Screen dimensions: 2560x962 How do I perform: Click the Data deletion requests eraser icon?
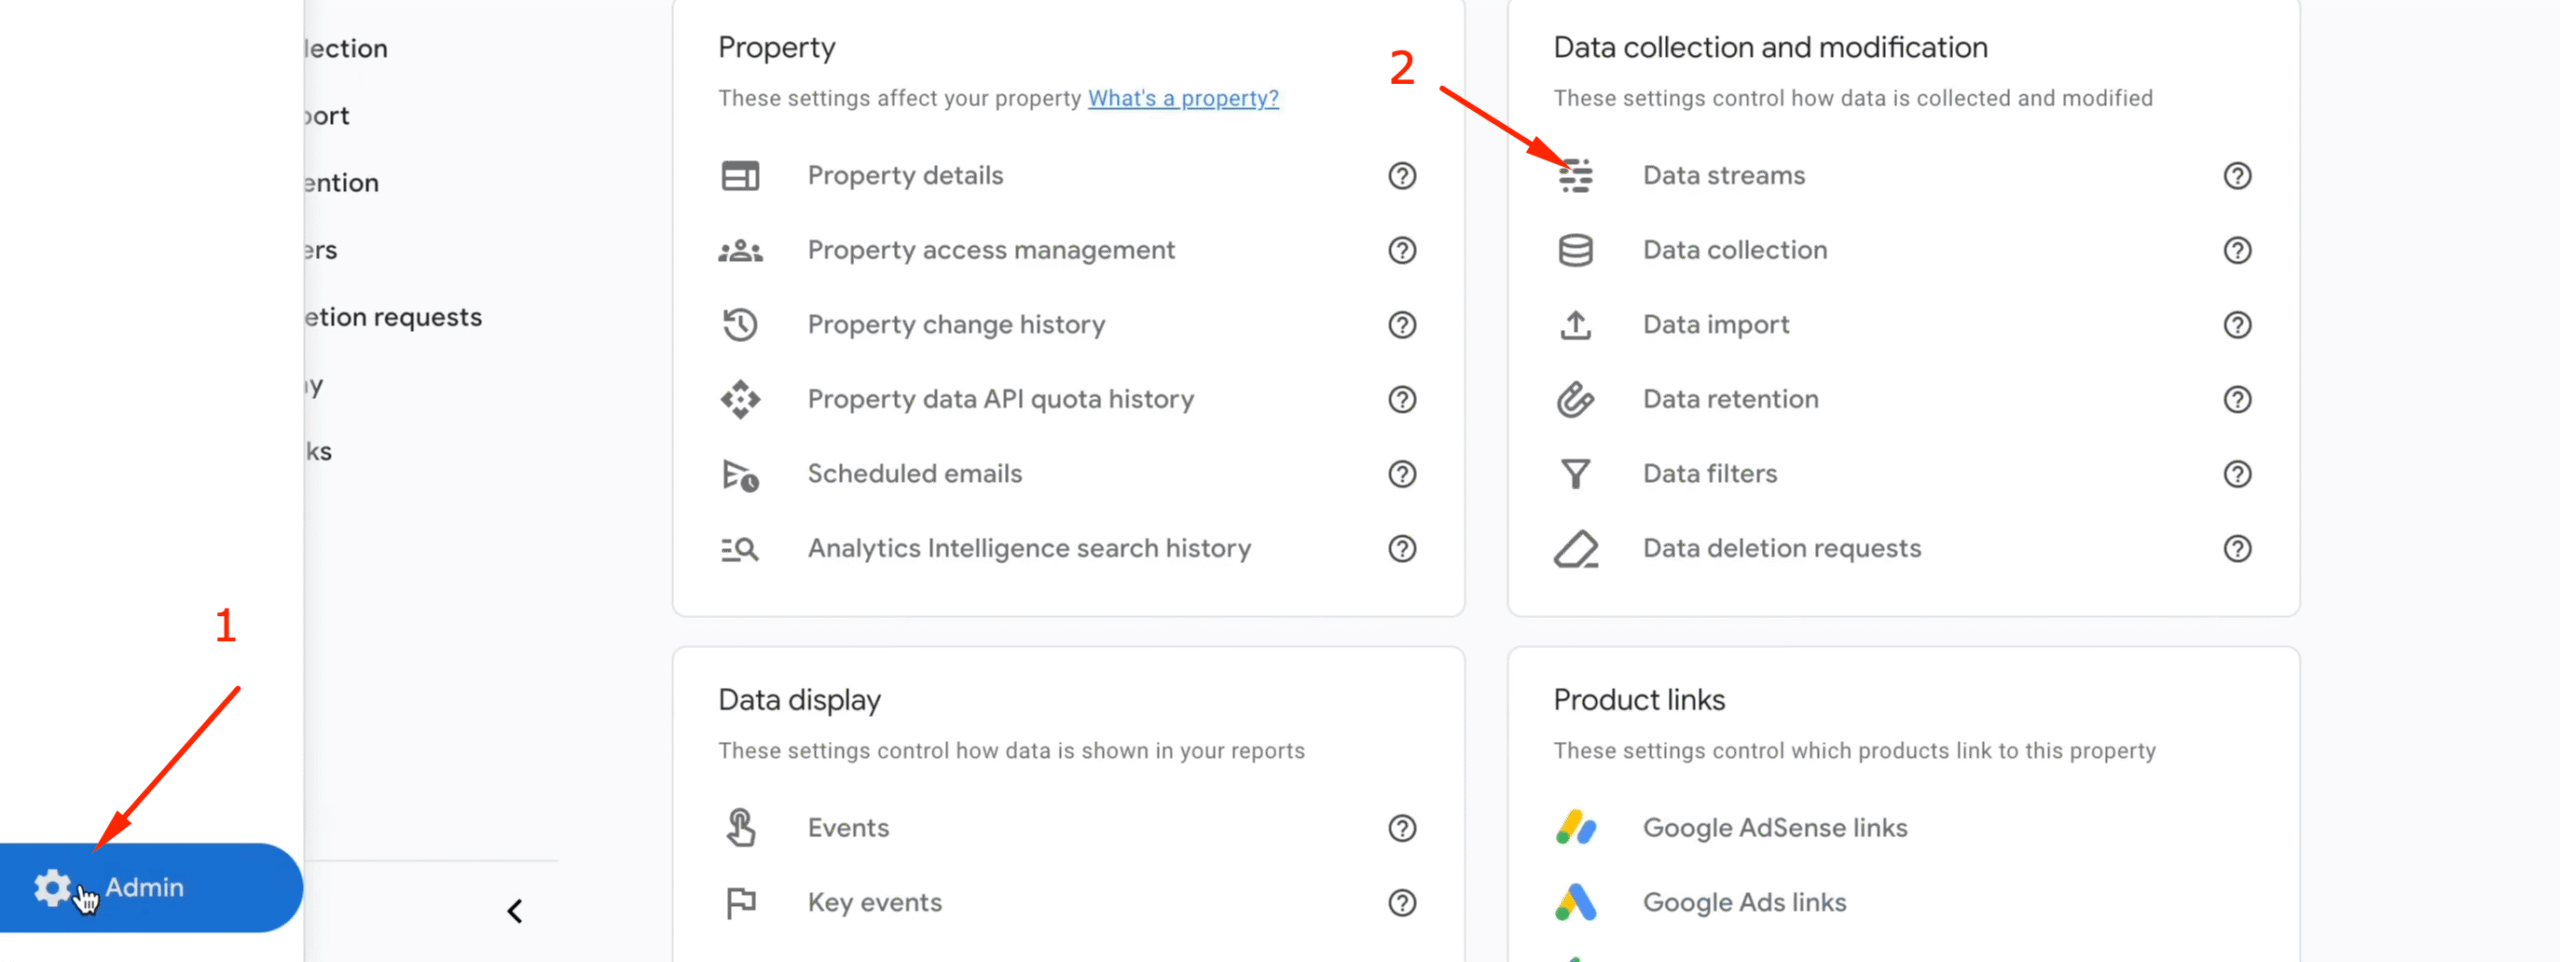[x=1576, y=549]
